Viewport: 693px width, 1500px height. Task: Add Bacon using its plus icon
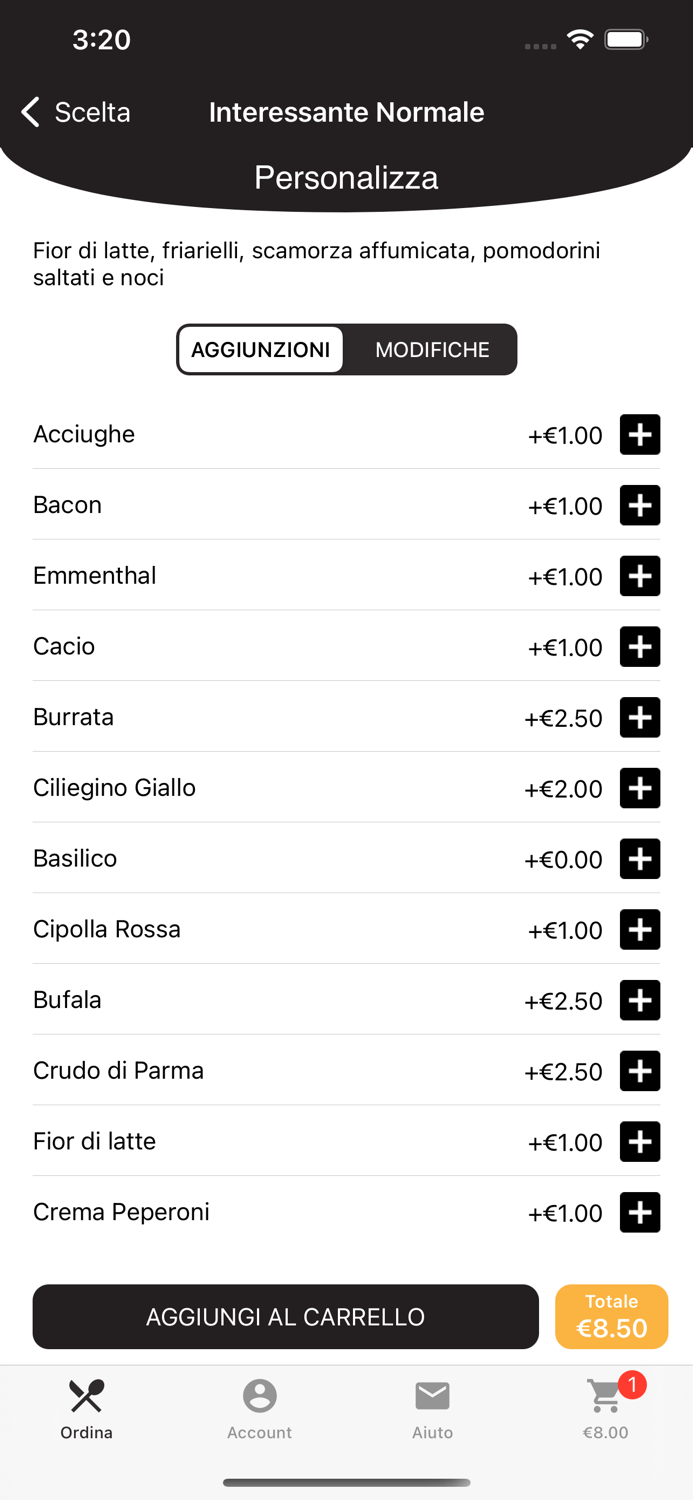(640, 505)
